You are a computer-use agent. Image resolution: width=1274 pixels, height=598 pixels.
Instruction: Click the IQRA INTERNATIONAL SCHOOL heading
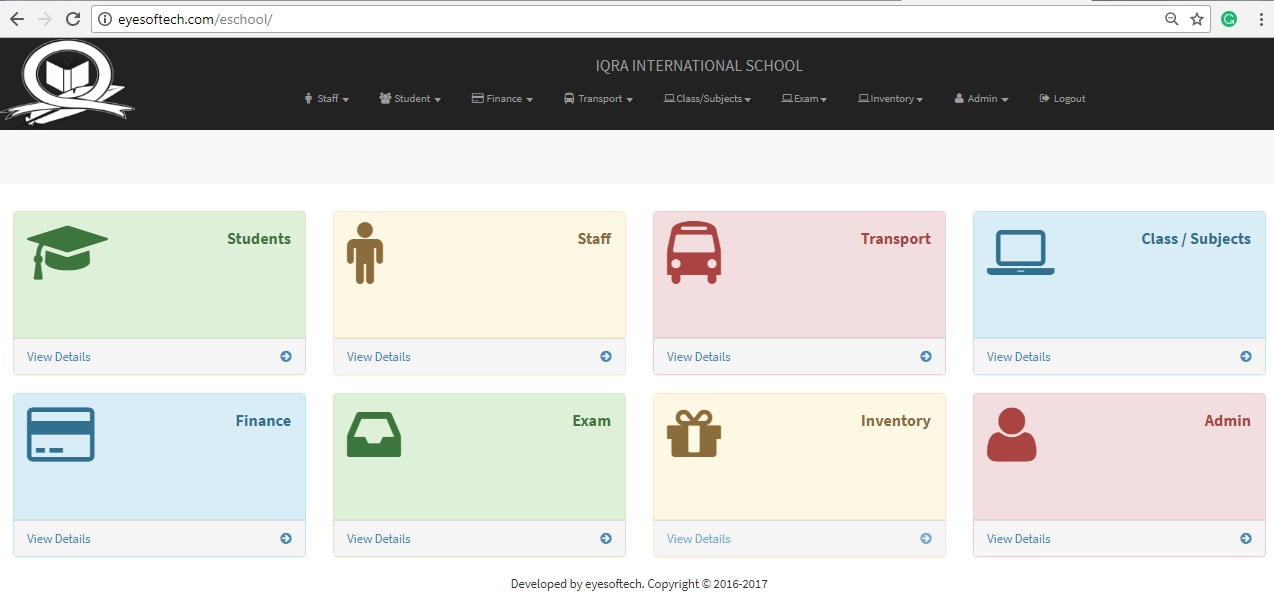click(699, 66)
